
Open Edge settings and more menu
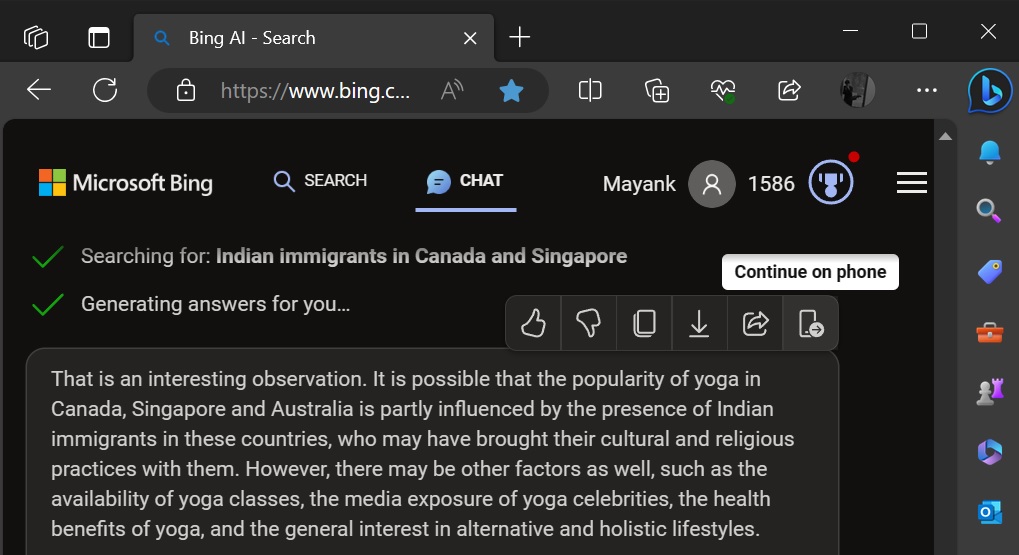[x=926, y=90]
